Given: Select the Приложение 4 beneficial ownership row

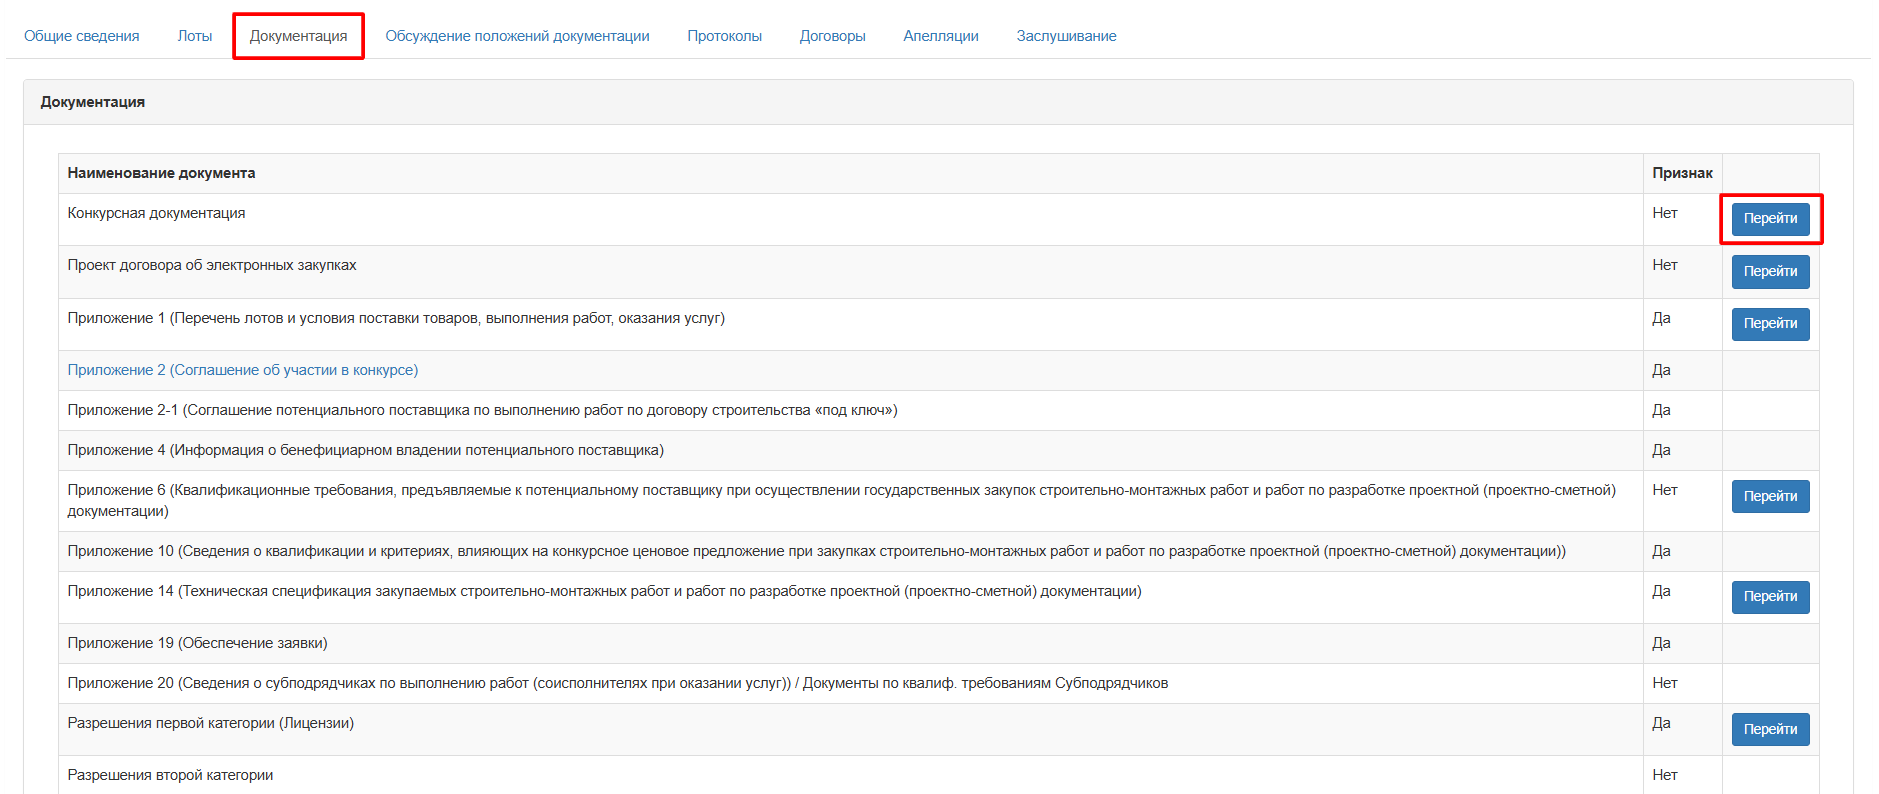Looking at the screenshot, I should 365,450.
